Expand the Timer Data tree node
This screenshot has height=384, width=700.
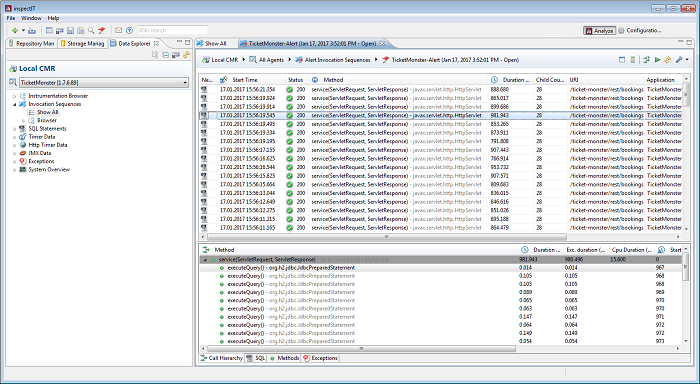pos(14,137)
